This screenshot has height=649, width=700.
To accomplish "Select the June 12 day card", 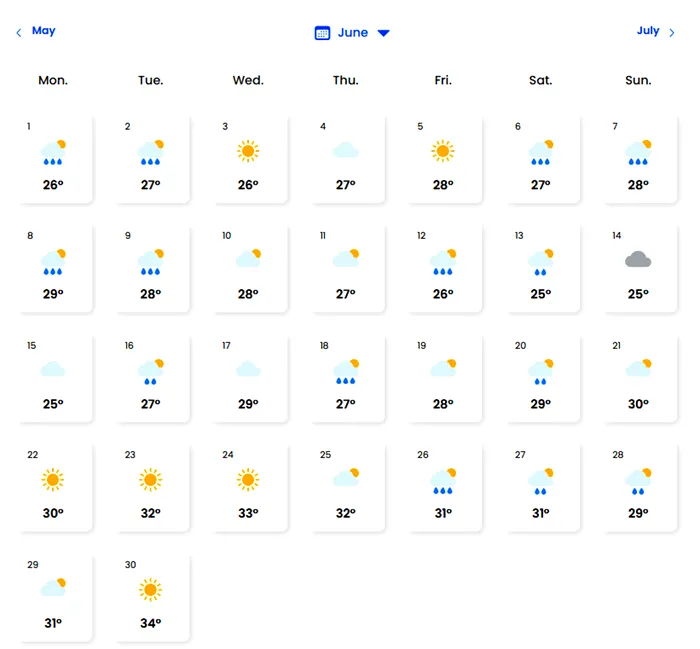I will pyautogui.click(x=446, y=267).
